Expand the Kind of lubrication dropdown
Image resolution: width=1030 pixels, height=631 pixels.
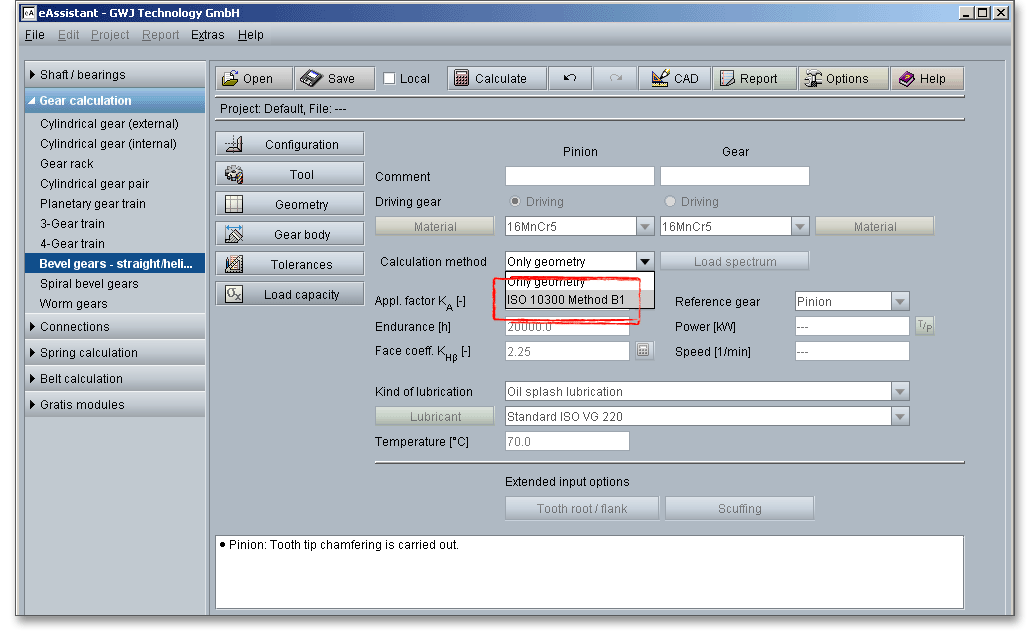tap(900, 392)
